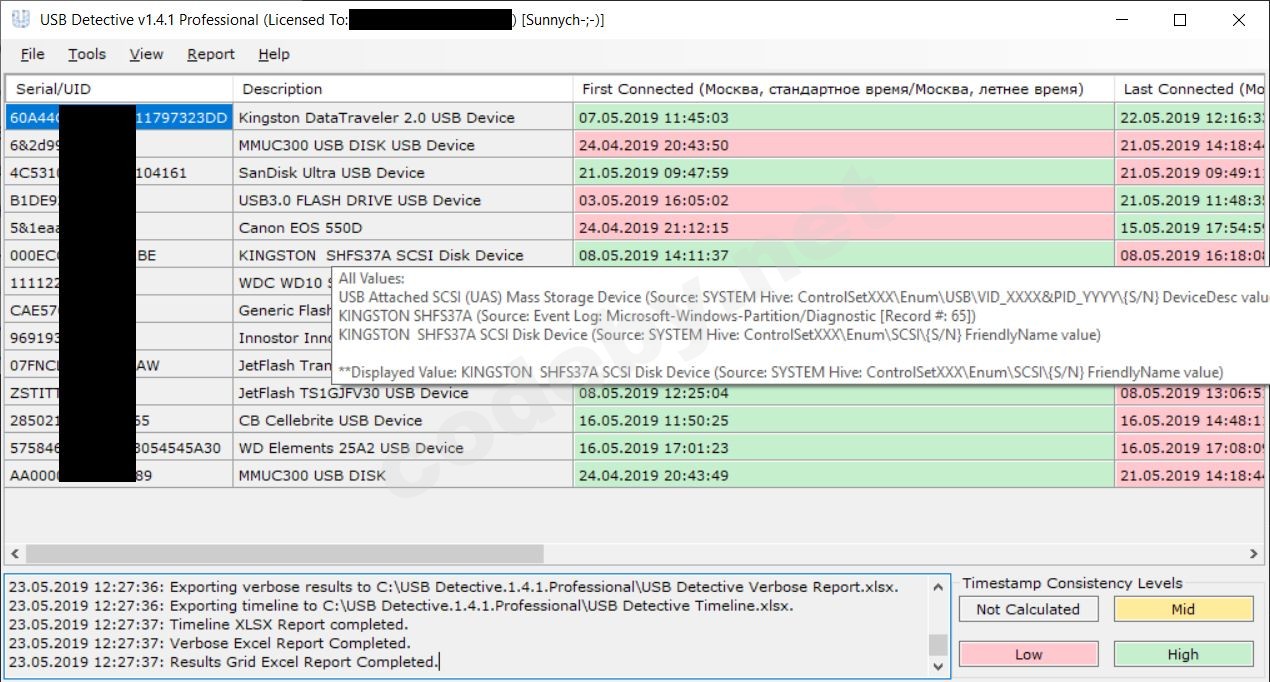Select the WD Elements 25A2 USB Device description
The height and width of the screenshot is (682, 1270).
coord(403,448)
